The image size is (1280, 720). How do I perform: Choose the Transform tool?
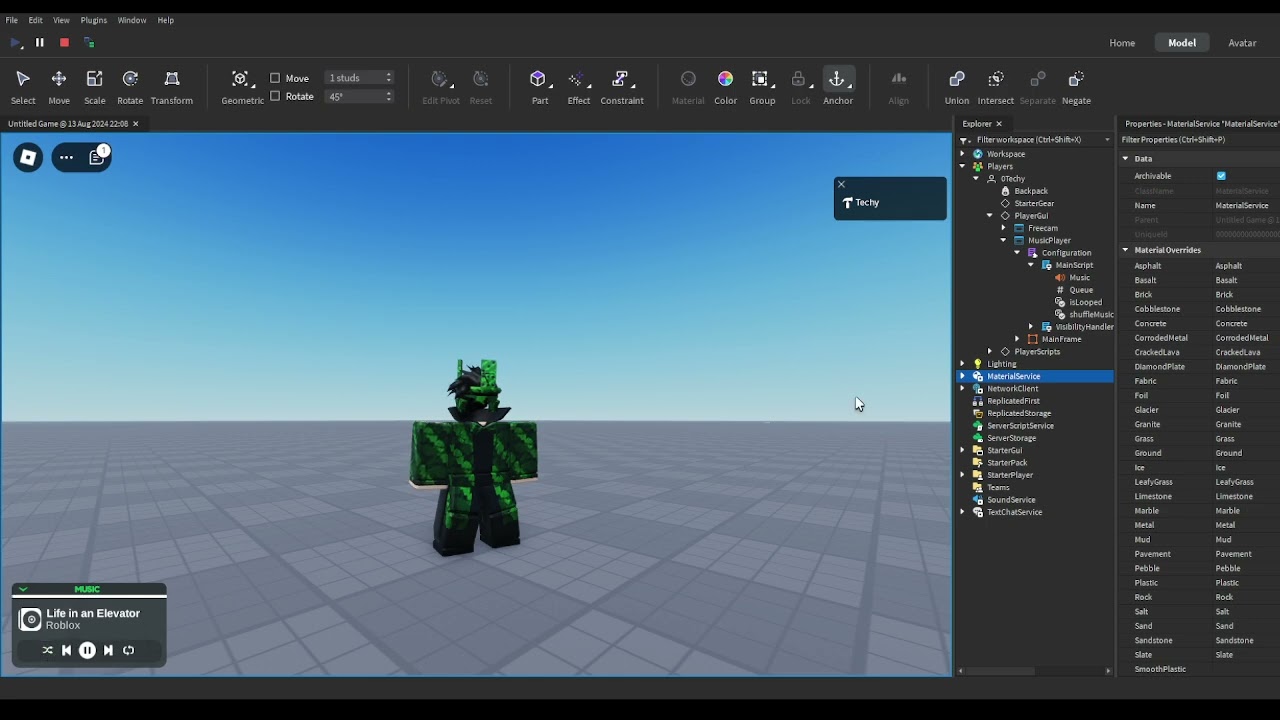point(171,80)
